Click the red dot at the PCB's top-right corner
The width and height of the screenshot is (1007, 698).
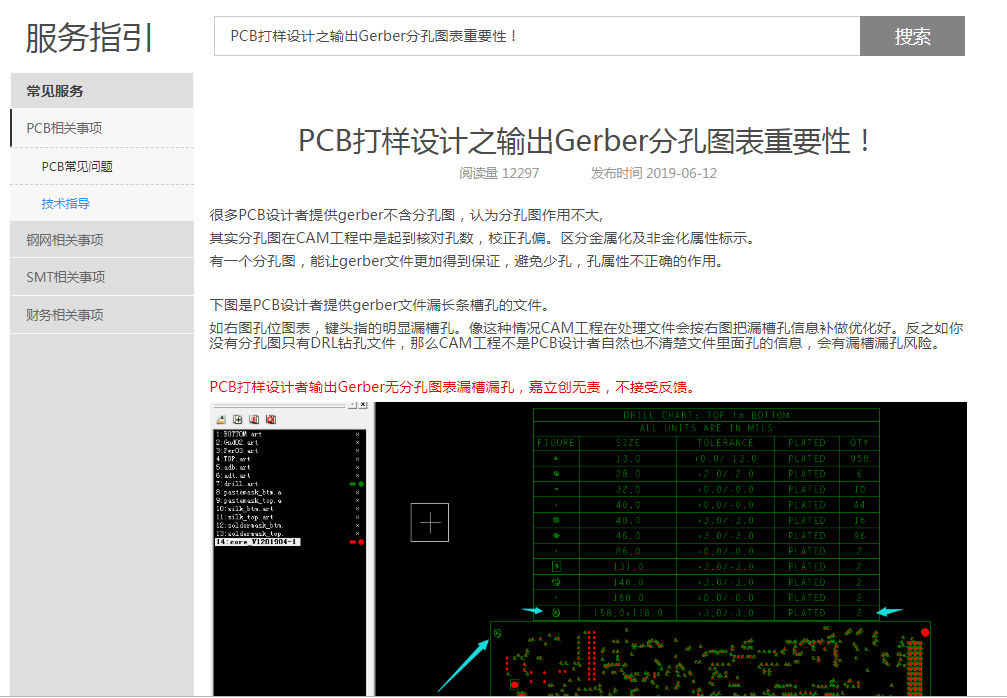(x=925, y=632)
